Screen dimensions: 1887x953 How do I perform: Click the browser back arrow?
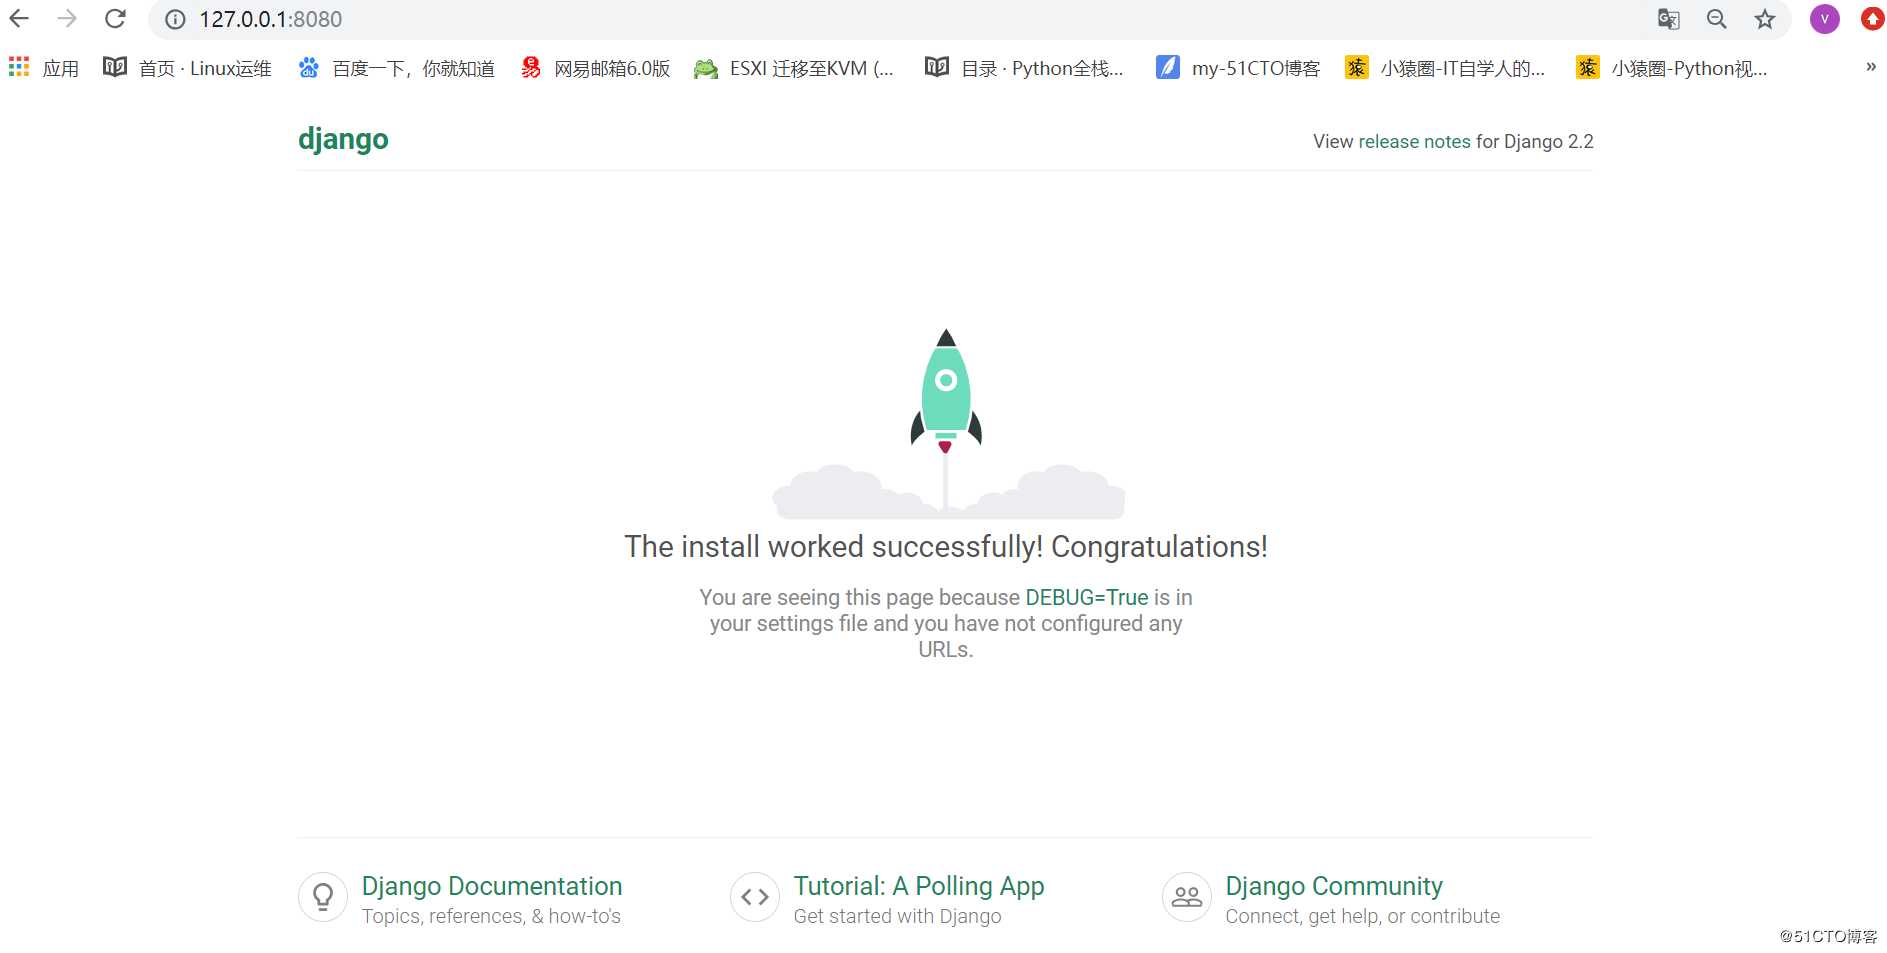pos(19,19)
